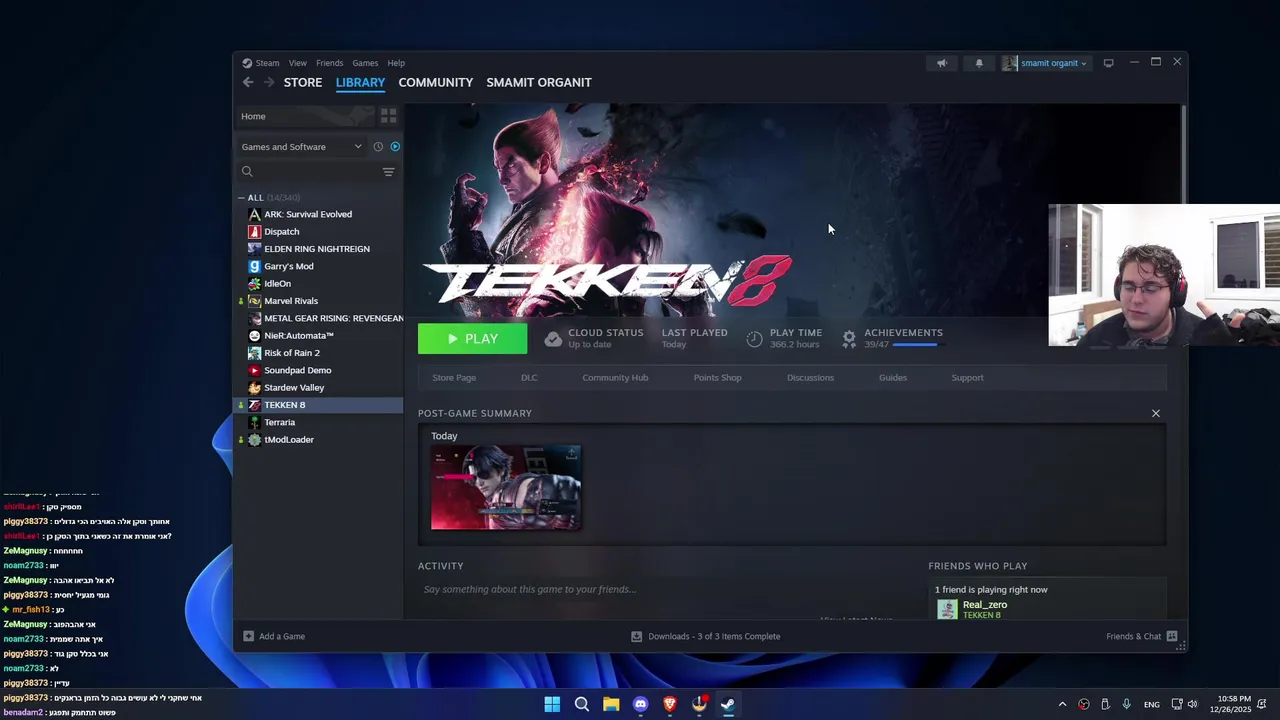The image size is (1280, 720).
Task: Open Discord from the taskbar
Action: tap(640, 704)
